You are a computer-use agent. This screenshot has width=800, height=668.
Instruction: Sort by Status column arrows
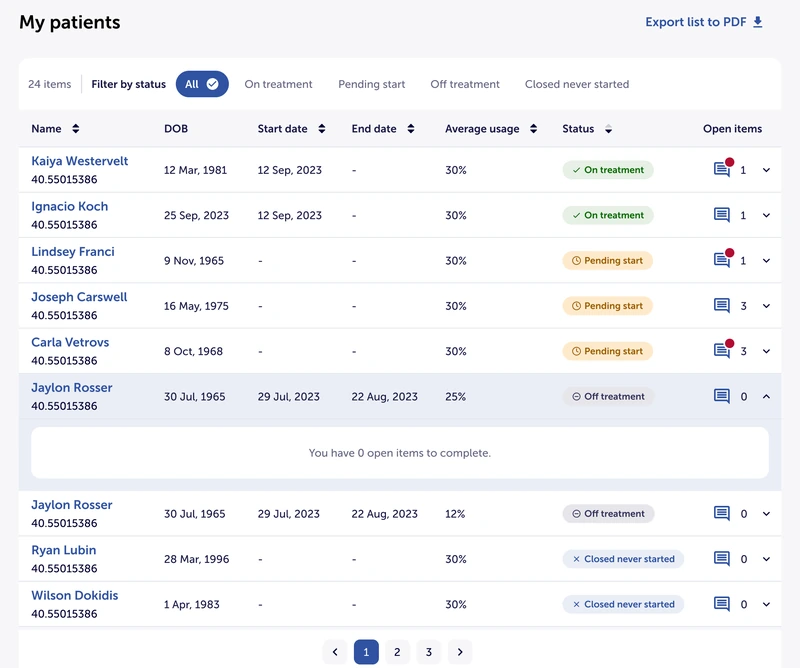608,129
